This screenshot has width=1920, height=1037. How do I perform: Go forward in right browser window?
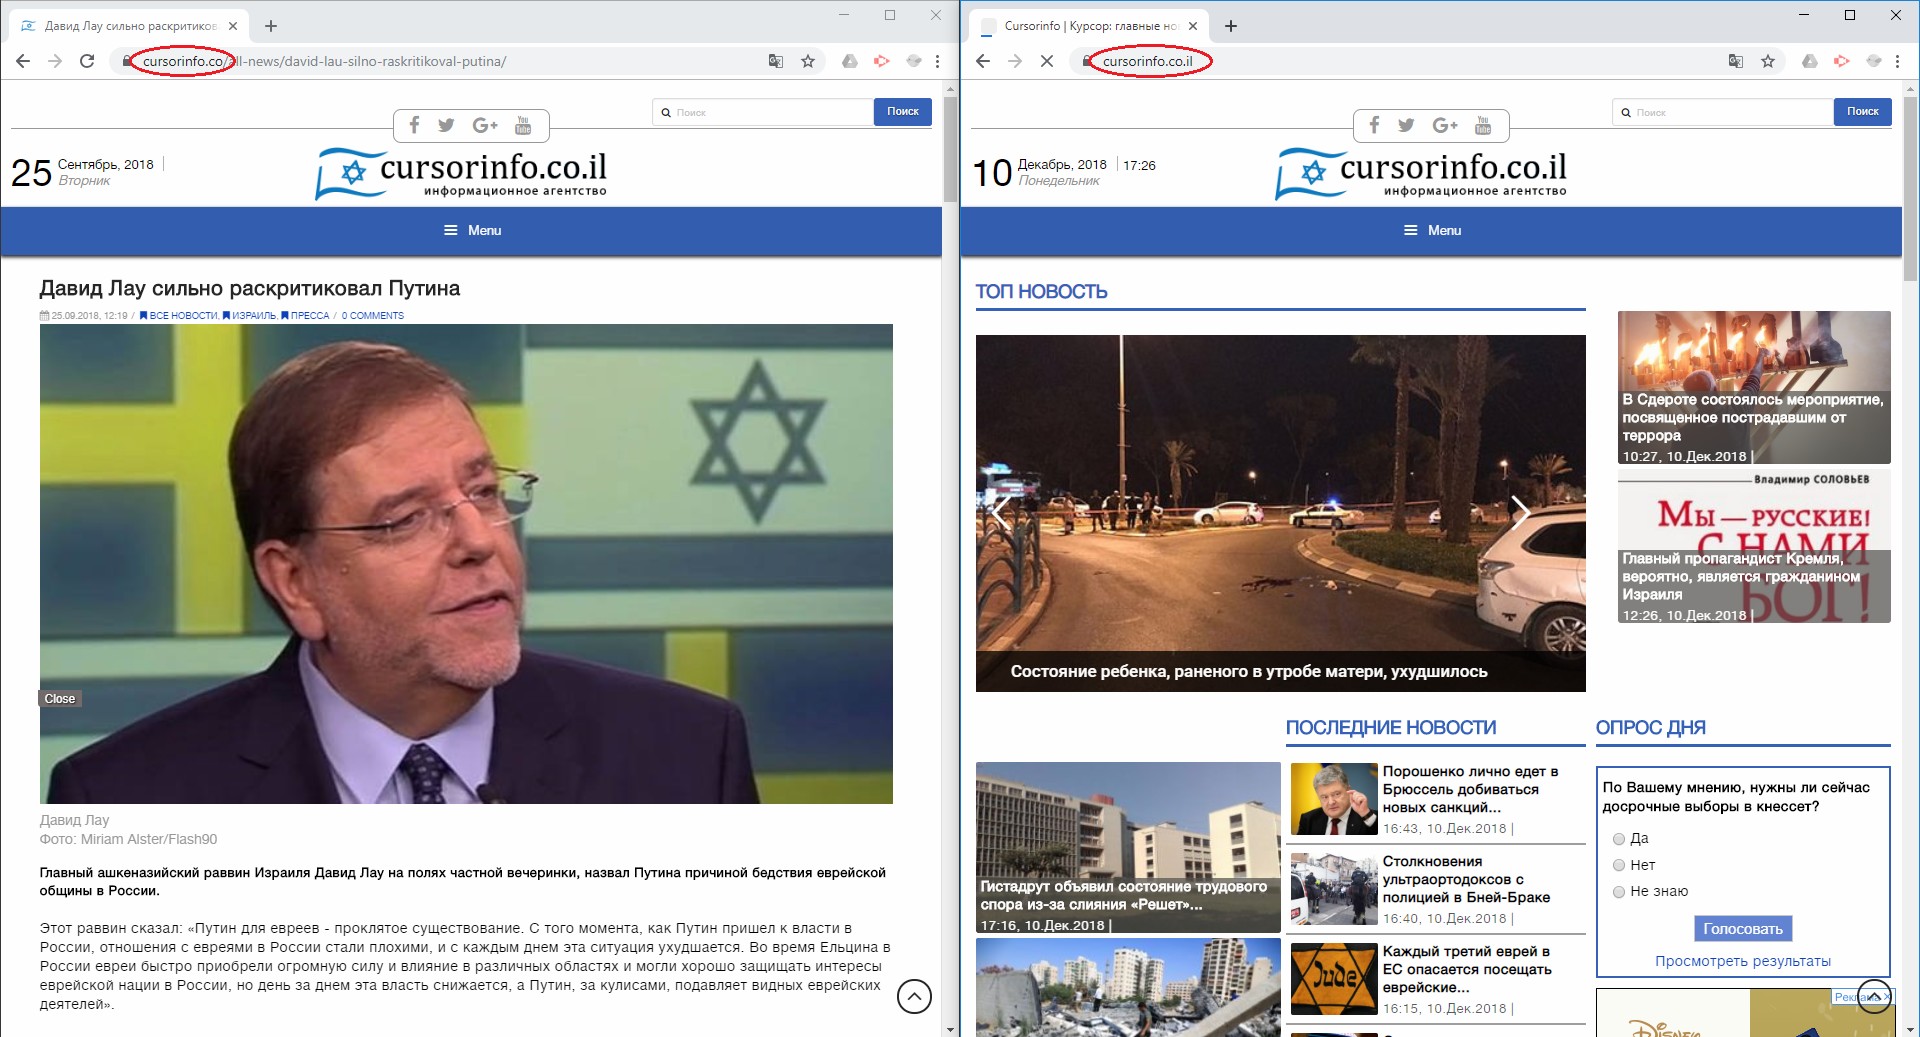tap(1015, 61)
